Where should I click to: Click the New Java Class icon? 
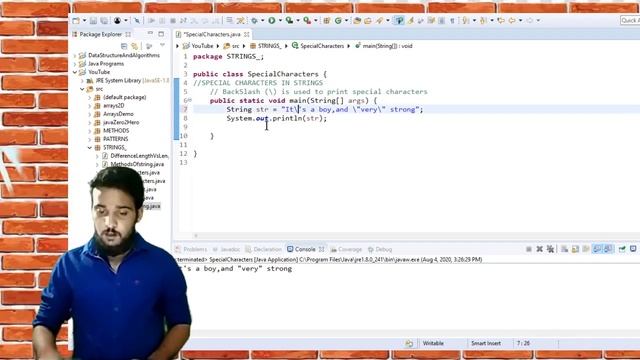(x=338, y=20)
